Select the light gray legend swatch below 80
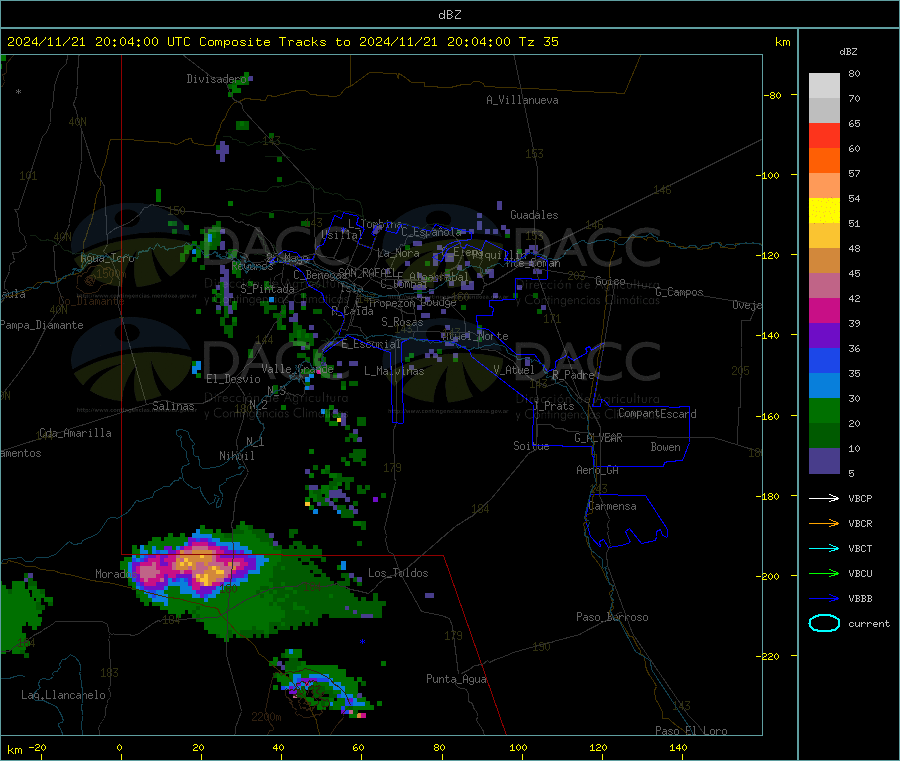This screenshot has height=761, width=900. click(x=824, y=86)
